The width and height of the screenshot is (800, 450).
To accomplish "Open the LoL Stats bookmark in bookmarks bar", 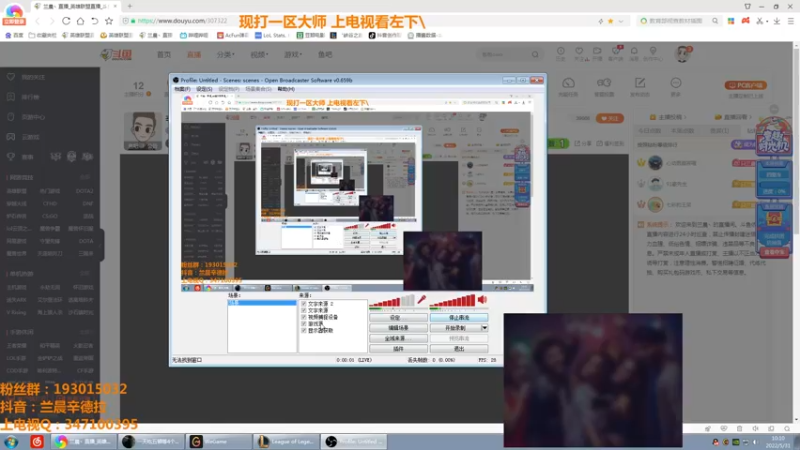I will click(x=272, y=35).
